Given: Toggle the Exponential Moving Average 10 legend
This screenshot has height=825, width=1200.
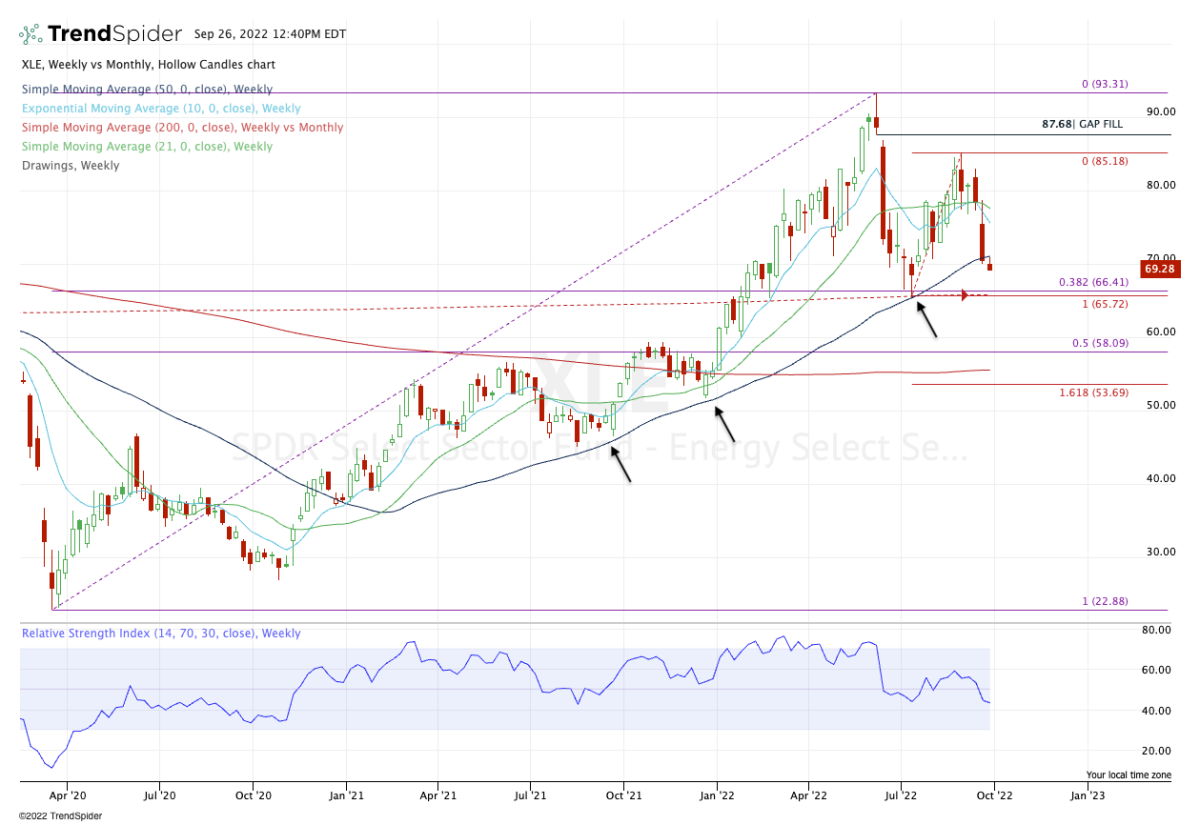Looking at the screenshot, I should (160, 109).
